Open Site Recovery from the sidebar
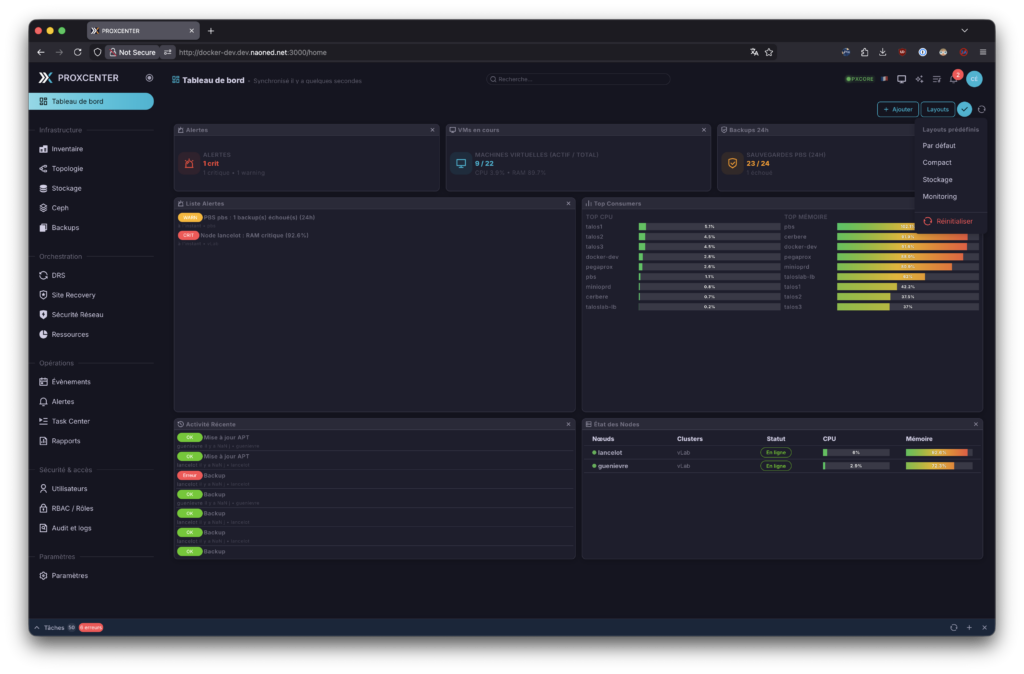1024x674 pixels. 73,295
